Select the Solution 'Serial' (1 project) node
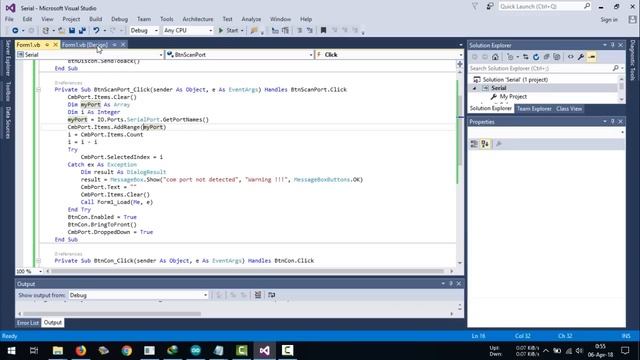Viewport: 640px width, 360px height. [515, 80]
